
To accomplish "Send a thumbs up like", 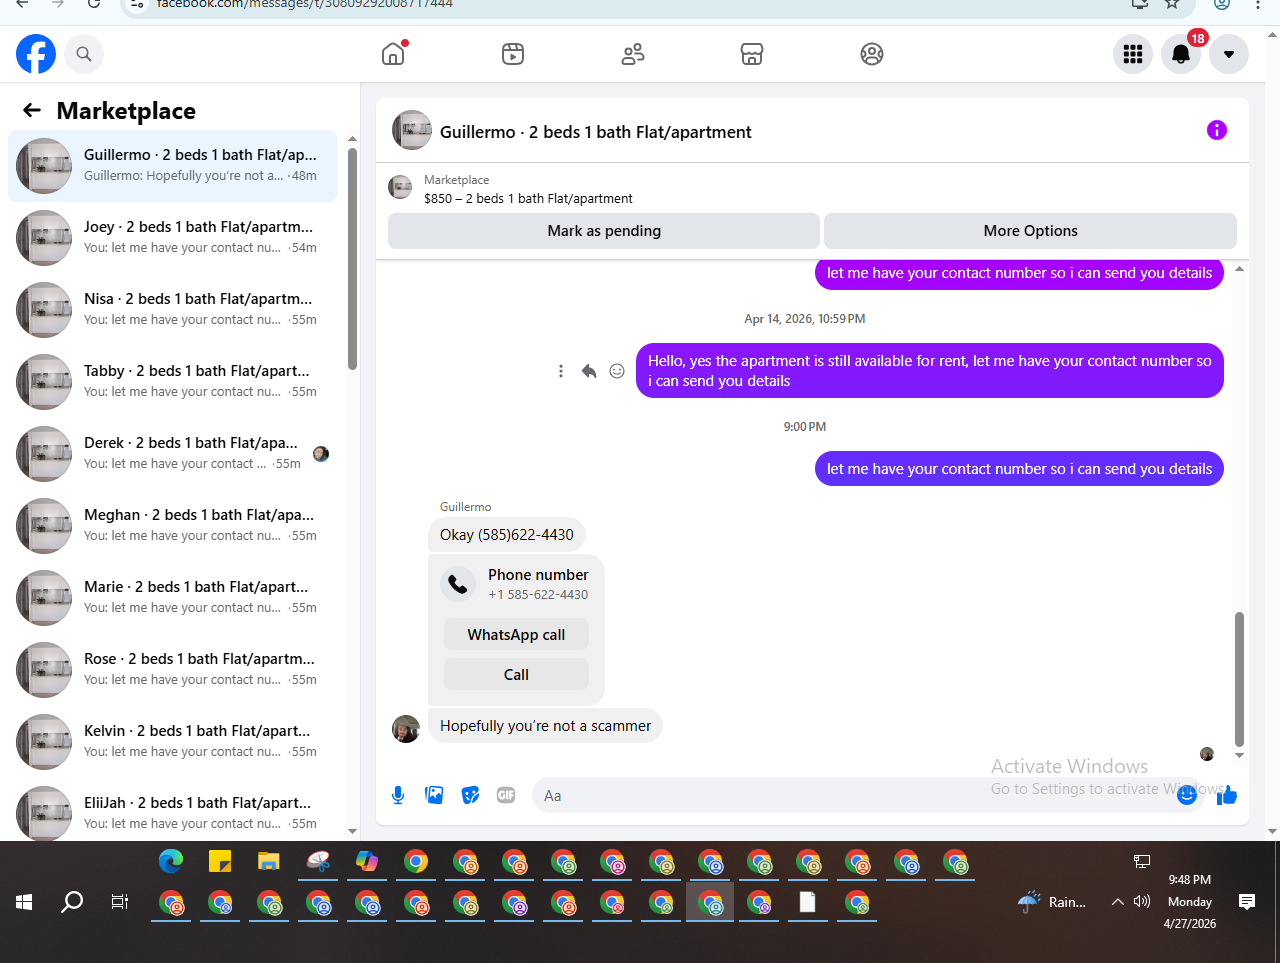I will coord(1227,795).
